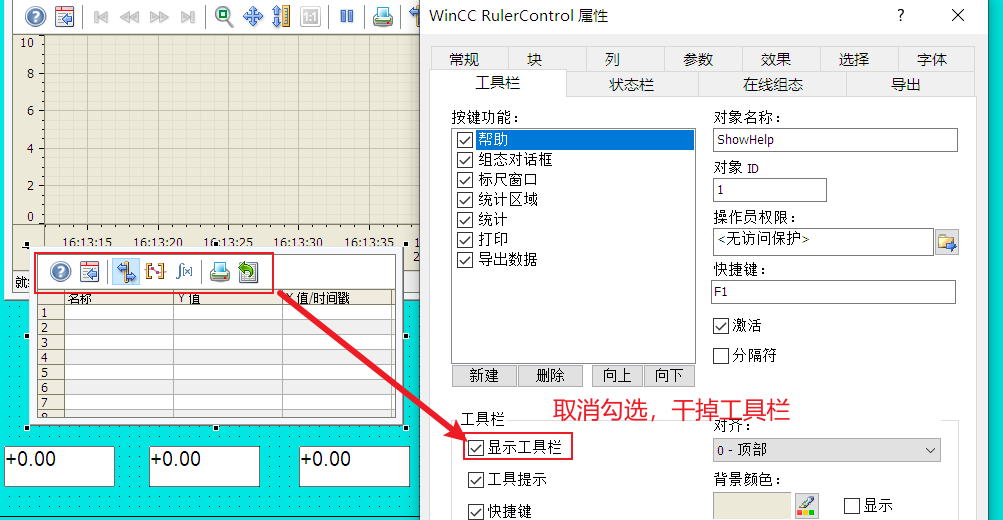Enable background color 显示 checkbox

(x=851, y=506)
